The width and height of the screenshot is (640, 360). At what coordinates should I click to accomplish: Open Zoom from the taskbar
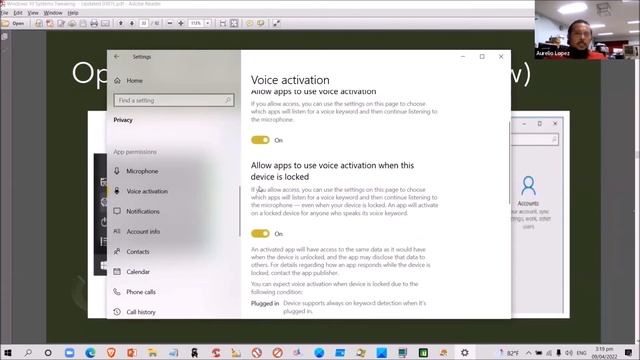pyautogui.click(x=69, y=353)
